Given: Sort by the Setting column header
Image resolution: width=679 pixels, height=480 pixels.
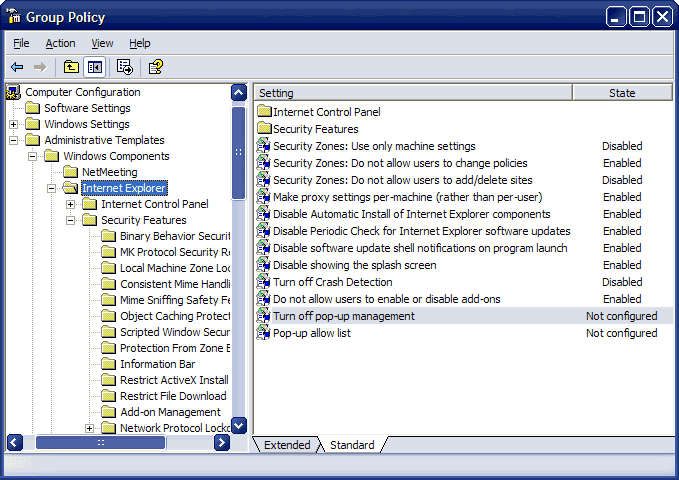Looking at the screenshot, I should (413, 93).
